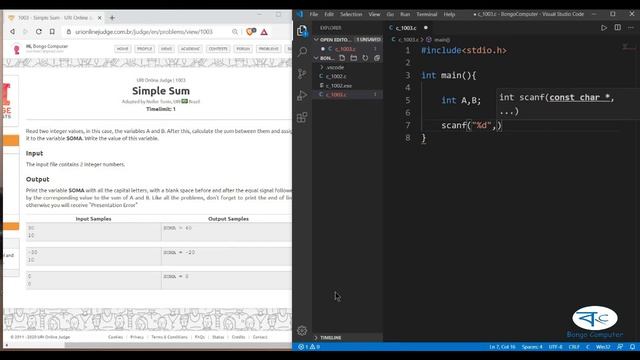Screen dimensions: 640x360
Task: Bookmark the page in the browser
Action: coord(52,31)
